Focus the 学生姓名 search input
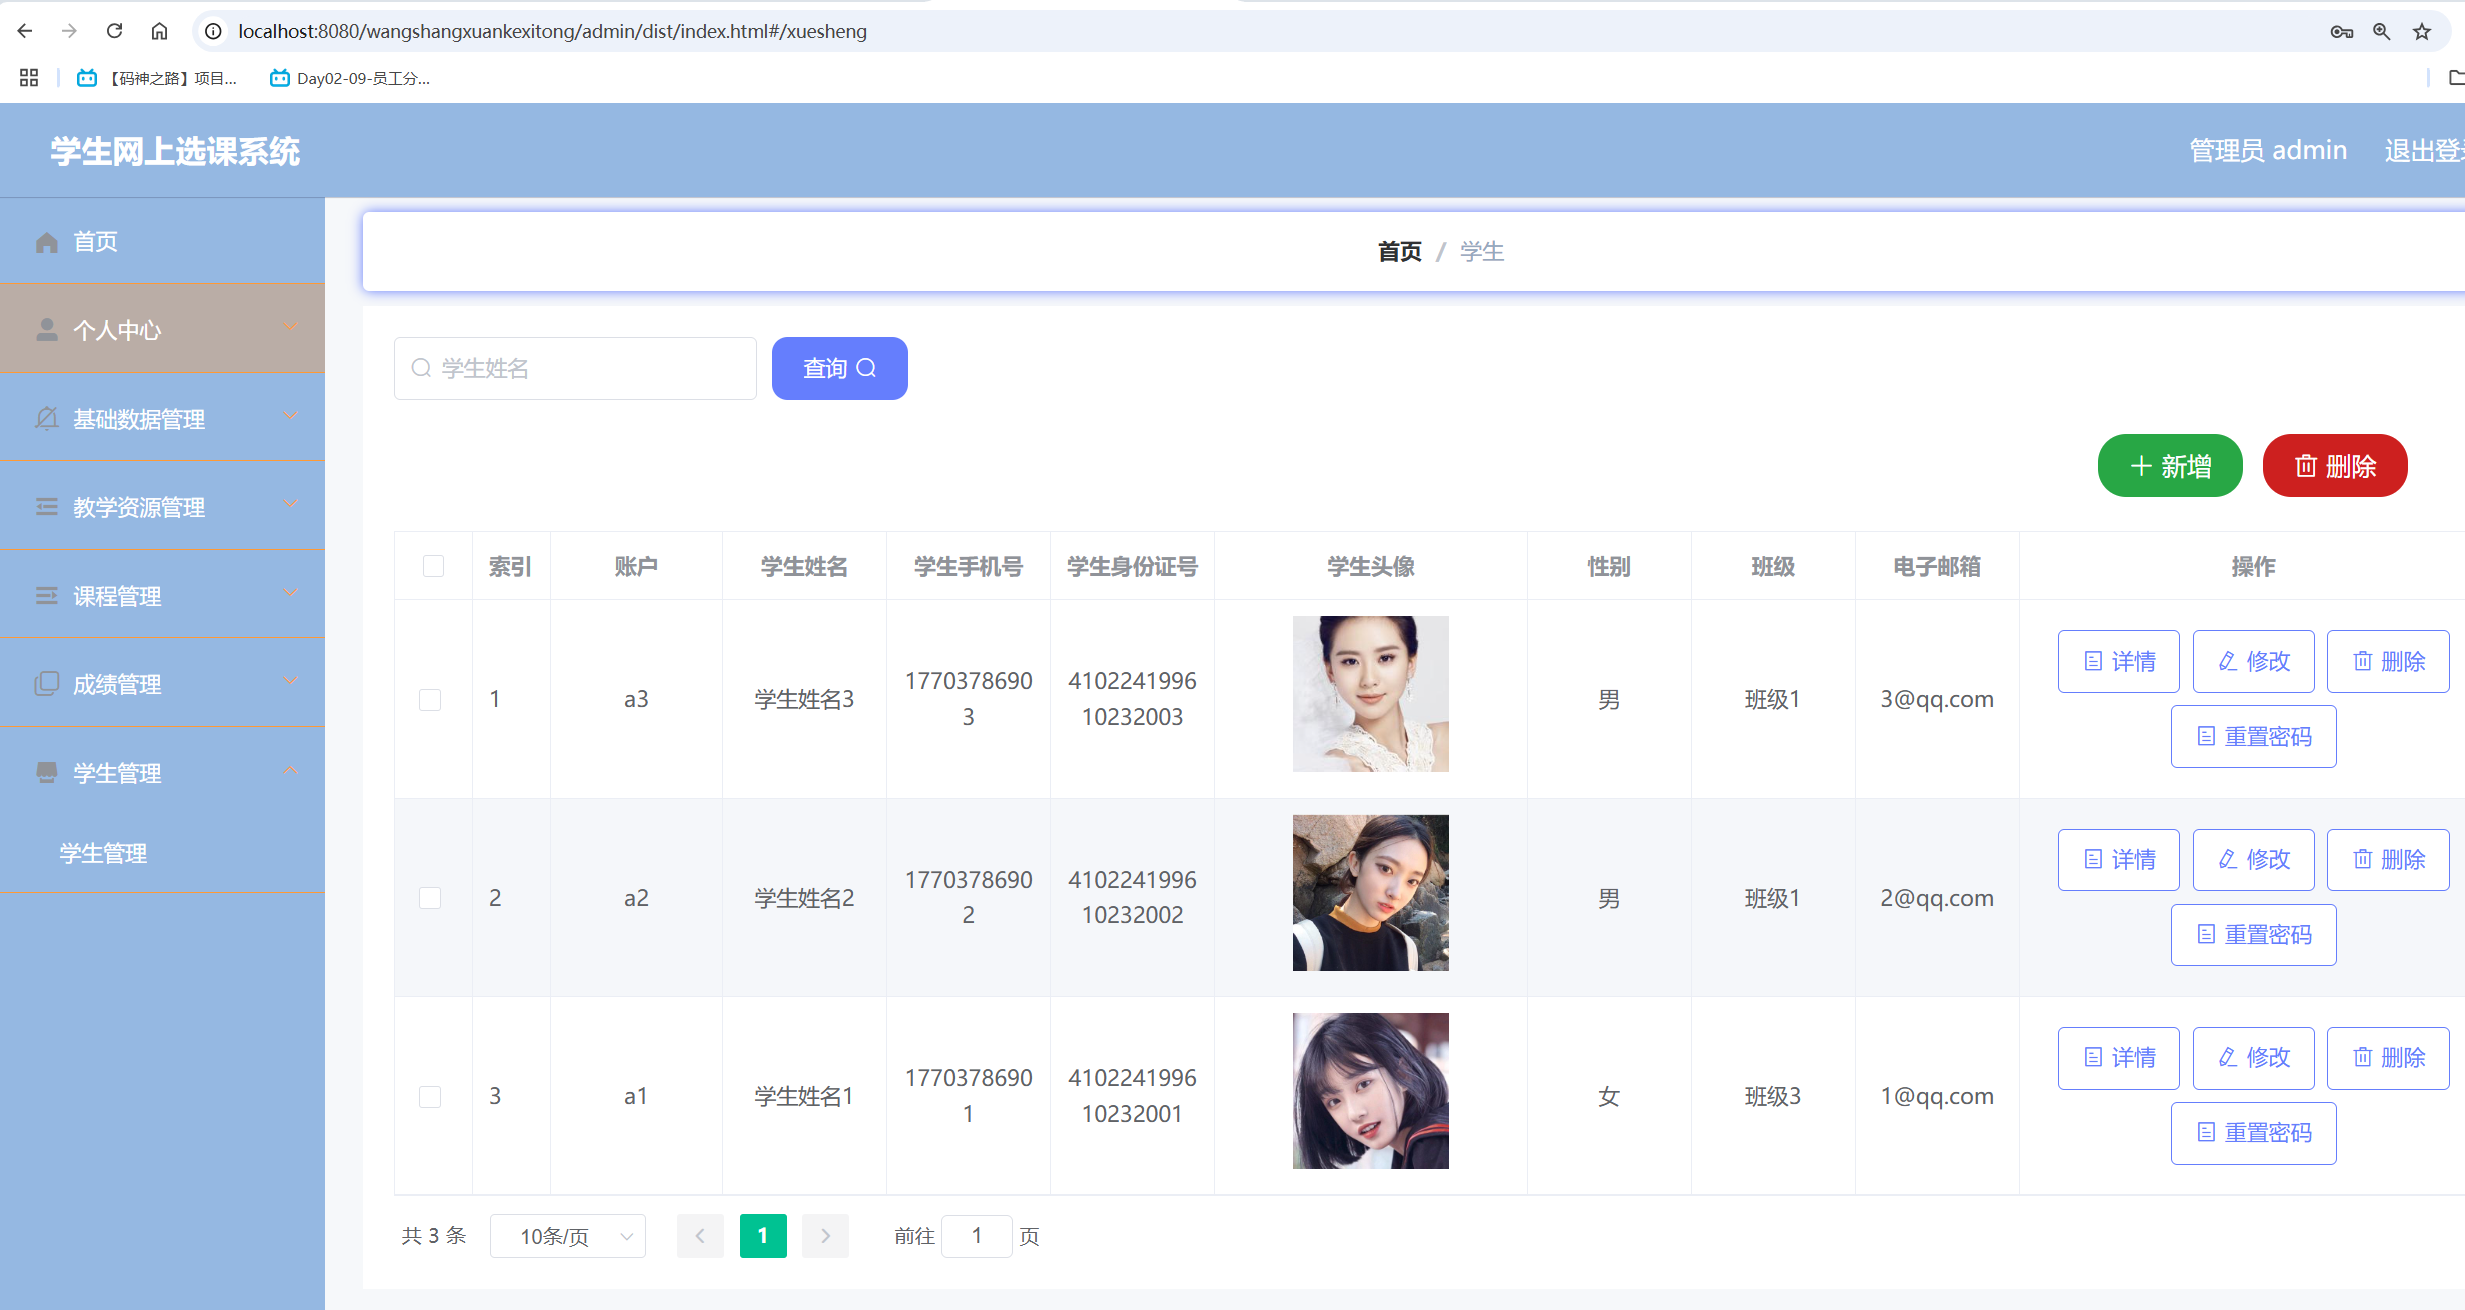 pos(575,368)
